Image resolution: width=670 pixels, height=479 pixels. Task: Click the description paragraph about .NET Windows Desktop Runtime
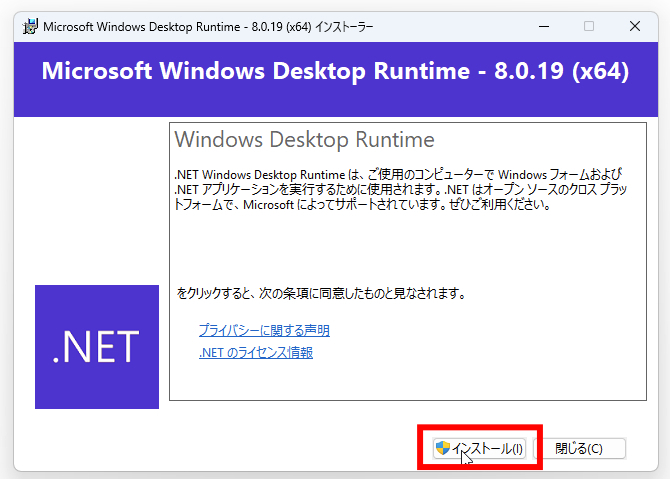tap(400, 189)
